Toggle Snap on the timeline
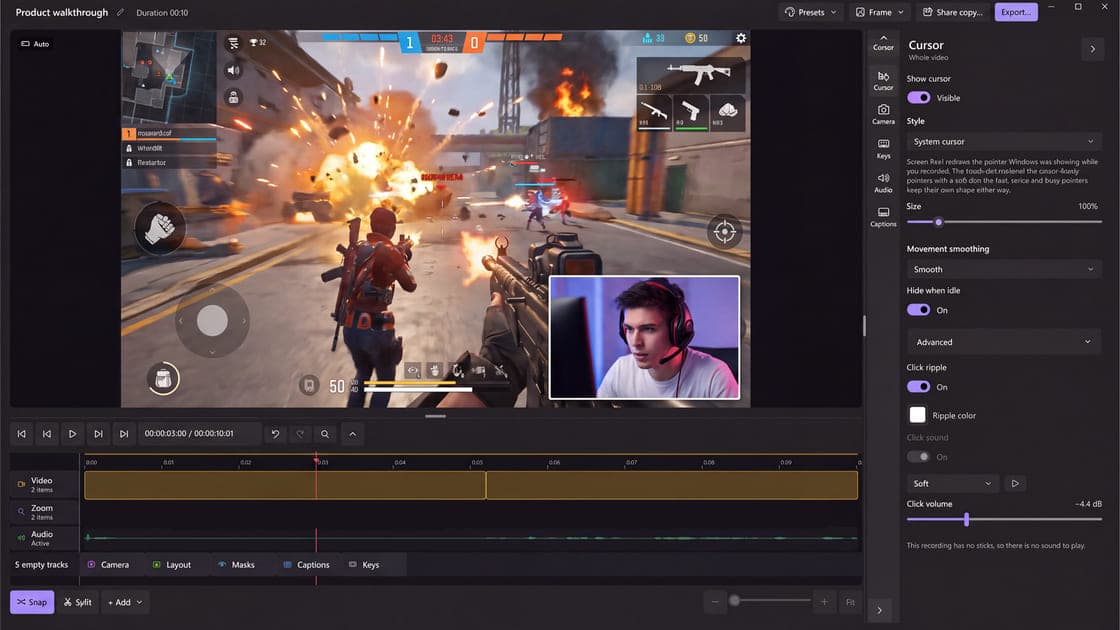 point(32,602)
